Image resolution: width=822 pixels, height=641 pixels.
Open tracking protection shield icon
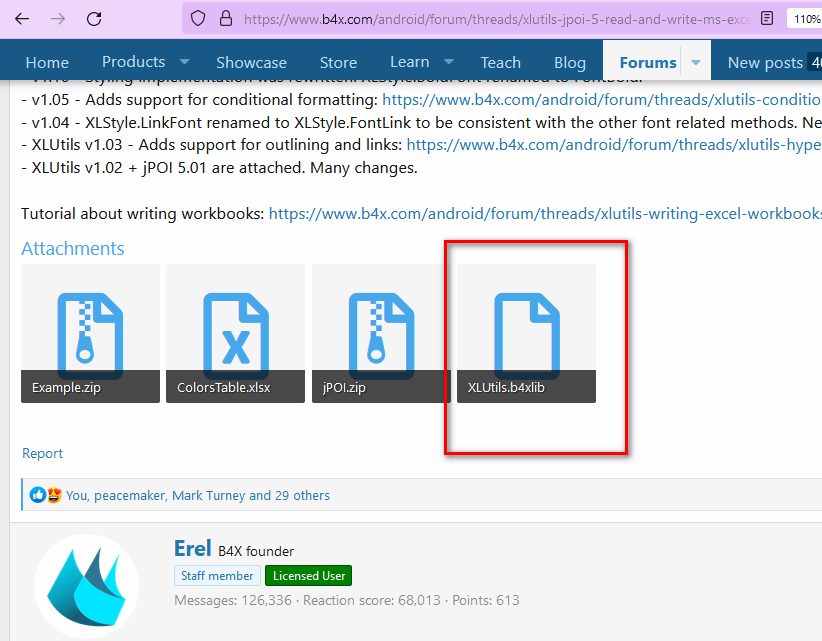point(198,19)
